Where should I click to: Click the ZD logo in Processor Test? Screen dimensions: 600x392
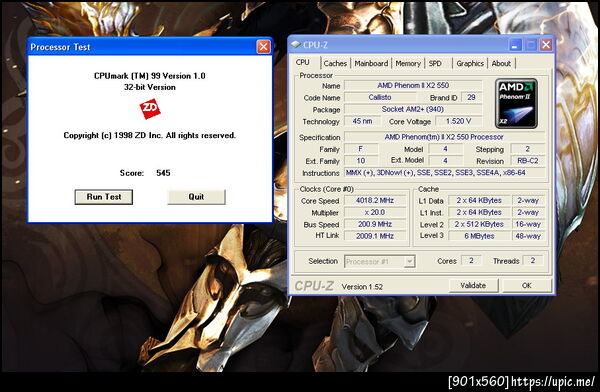tap(150, 108)
